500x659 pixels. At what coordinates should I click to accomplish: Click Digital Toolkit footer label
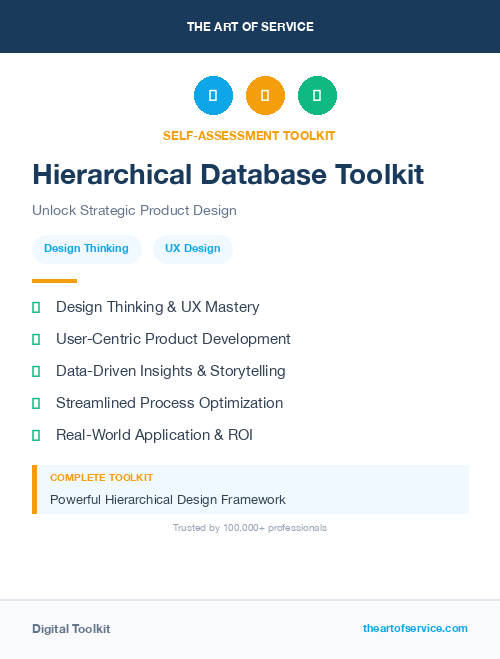tap(71, 629)
